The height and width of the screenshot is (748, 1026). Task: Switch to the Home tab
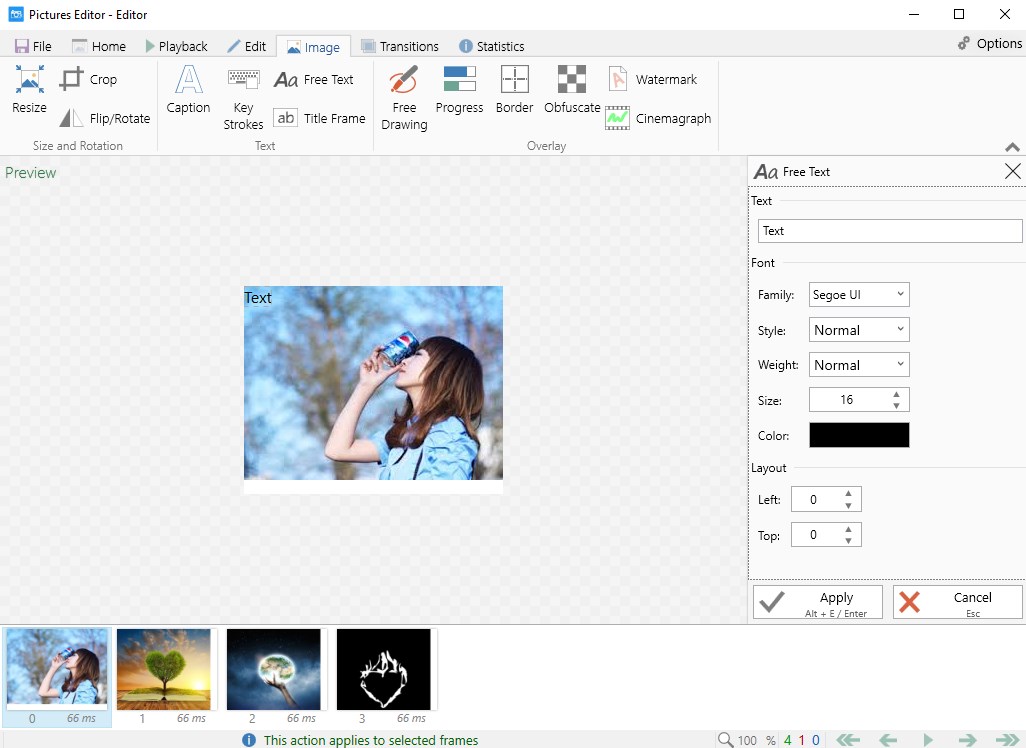click(x=99, y=46)
